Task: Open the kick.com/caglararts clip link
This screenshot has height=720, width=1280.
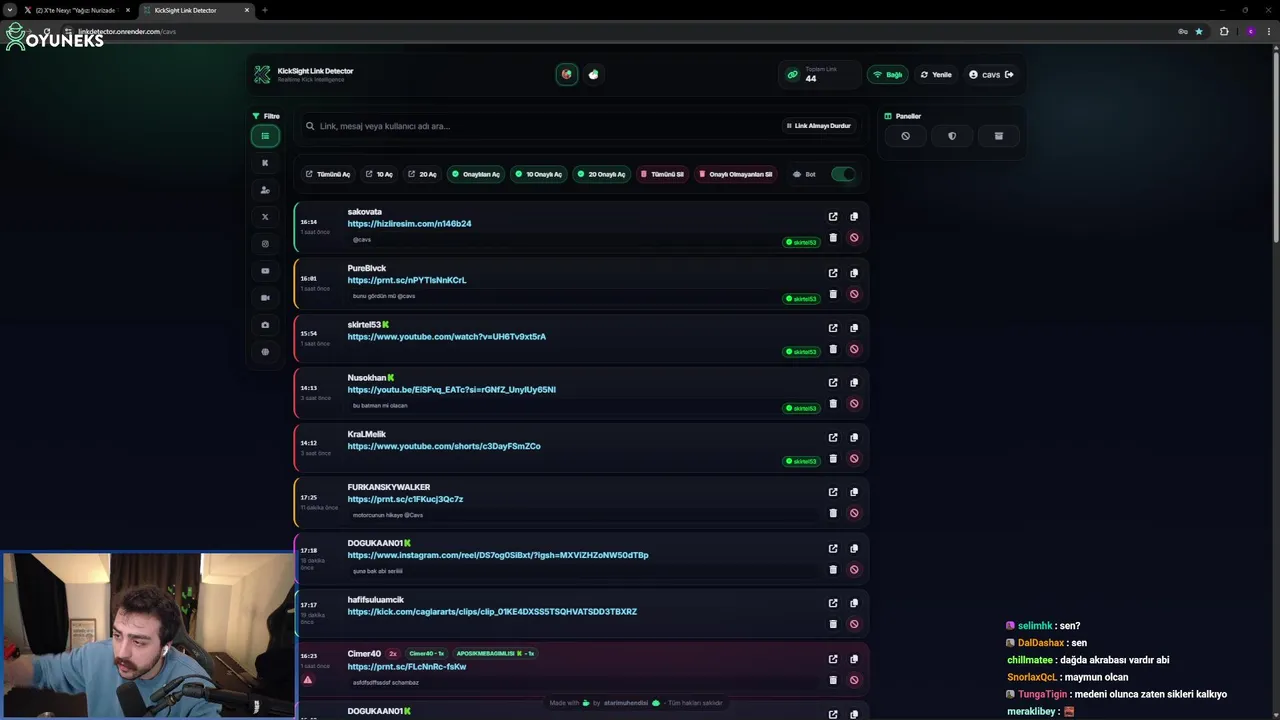Action: pyautogui.click(x=492, y=611)
